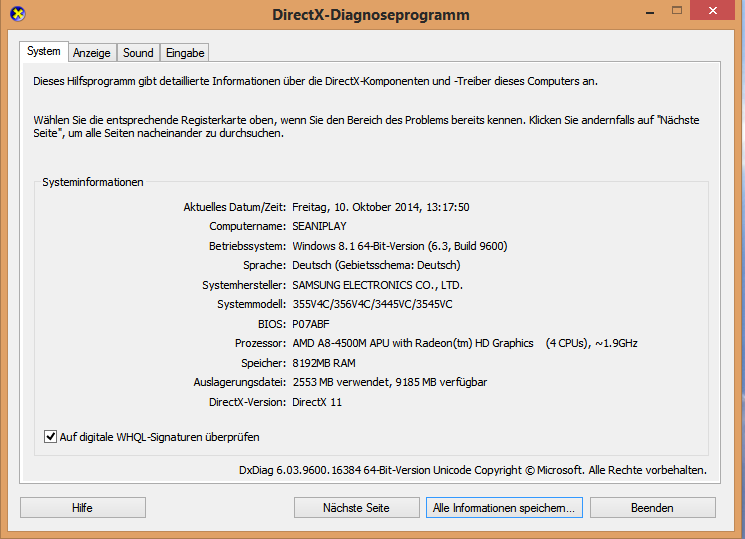745x539 pixels.
Task: Click the Betriebssystem label
Action: click(x=248, y=246)
